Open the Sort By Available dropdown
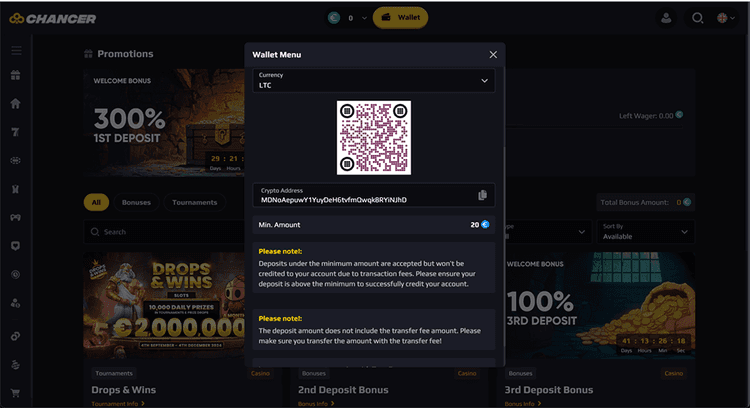 (646, 232)
